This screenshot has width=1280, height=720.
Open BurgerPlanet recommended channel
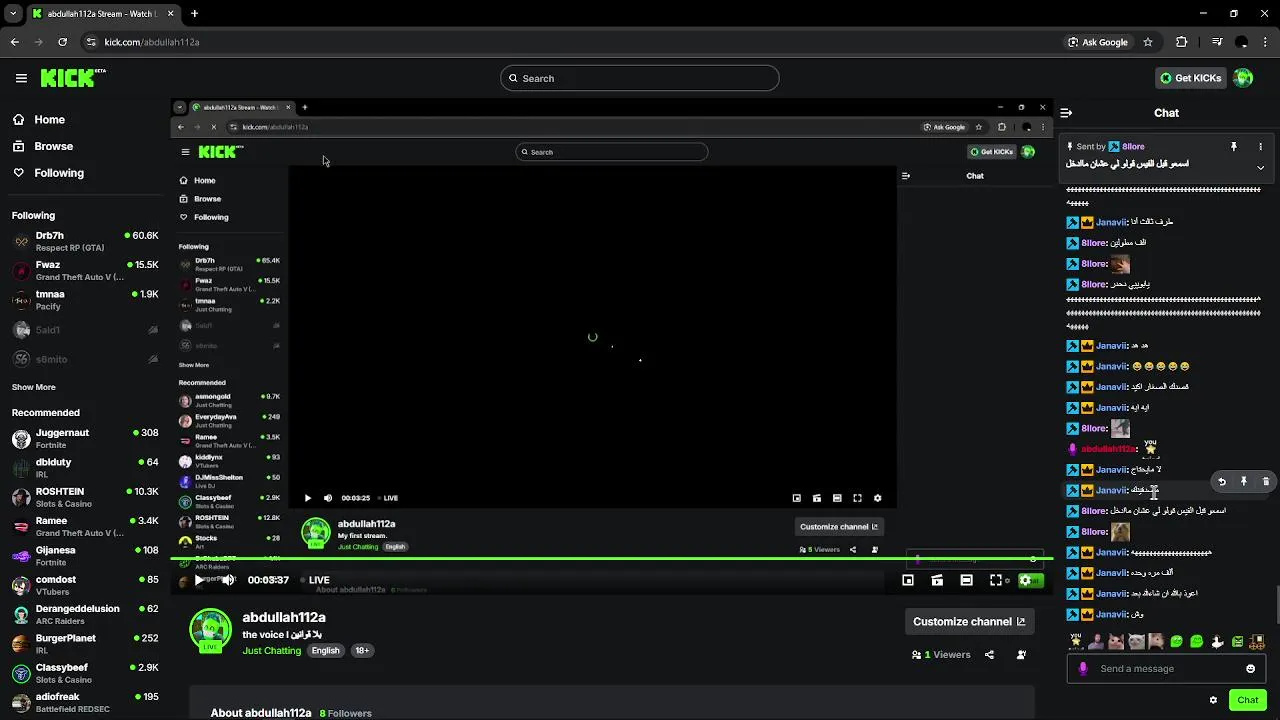click(85, 643)
